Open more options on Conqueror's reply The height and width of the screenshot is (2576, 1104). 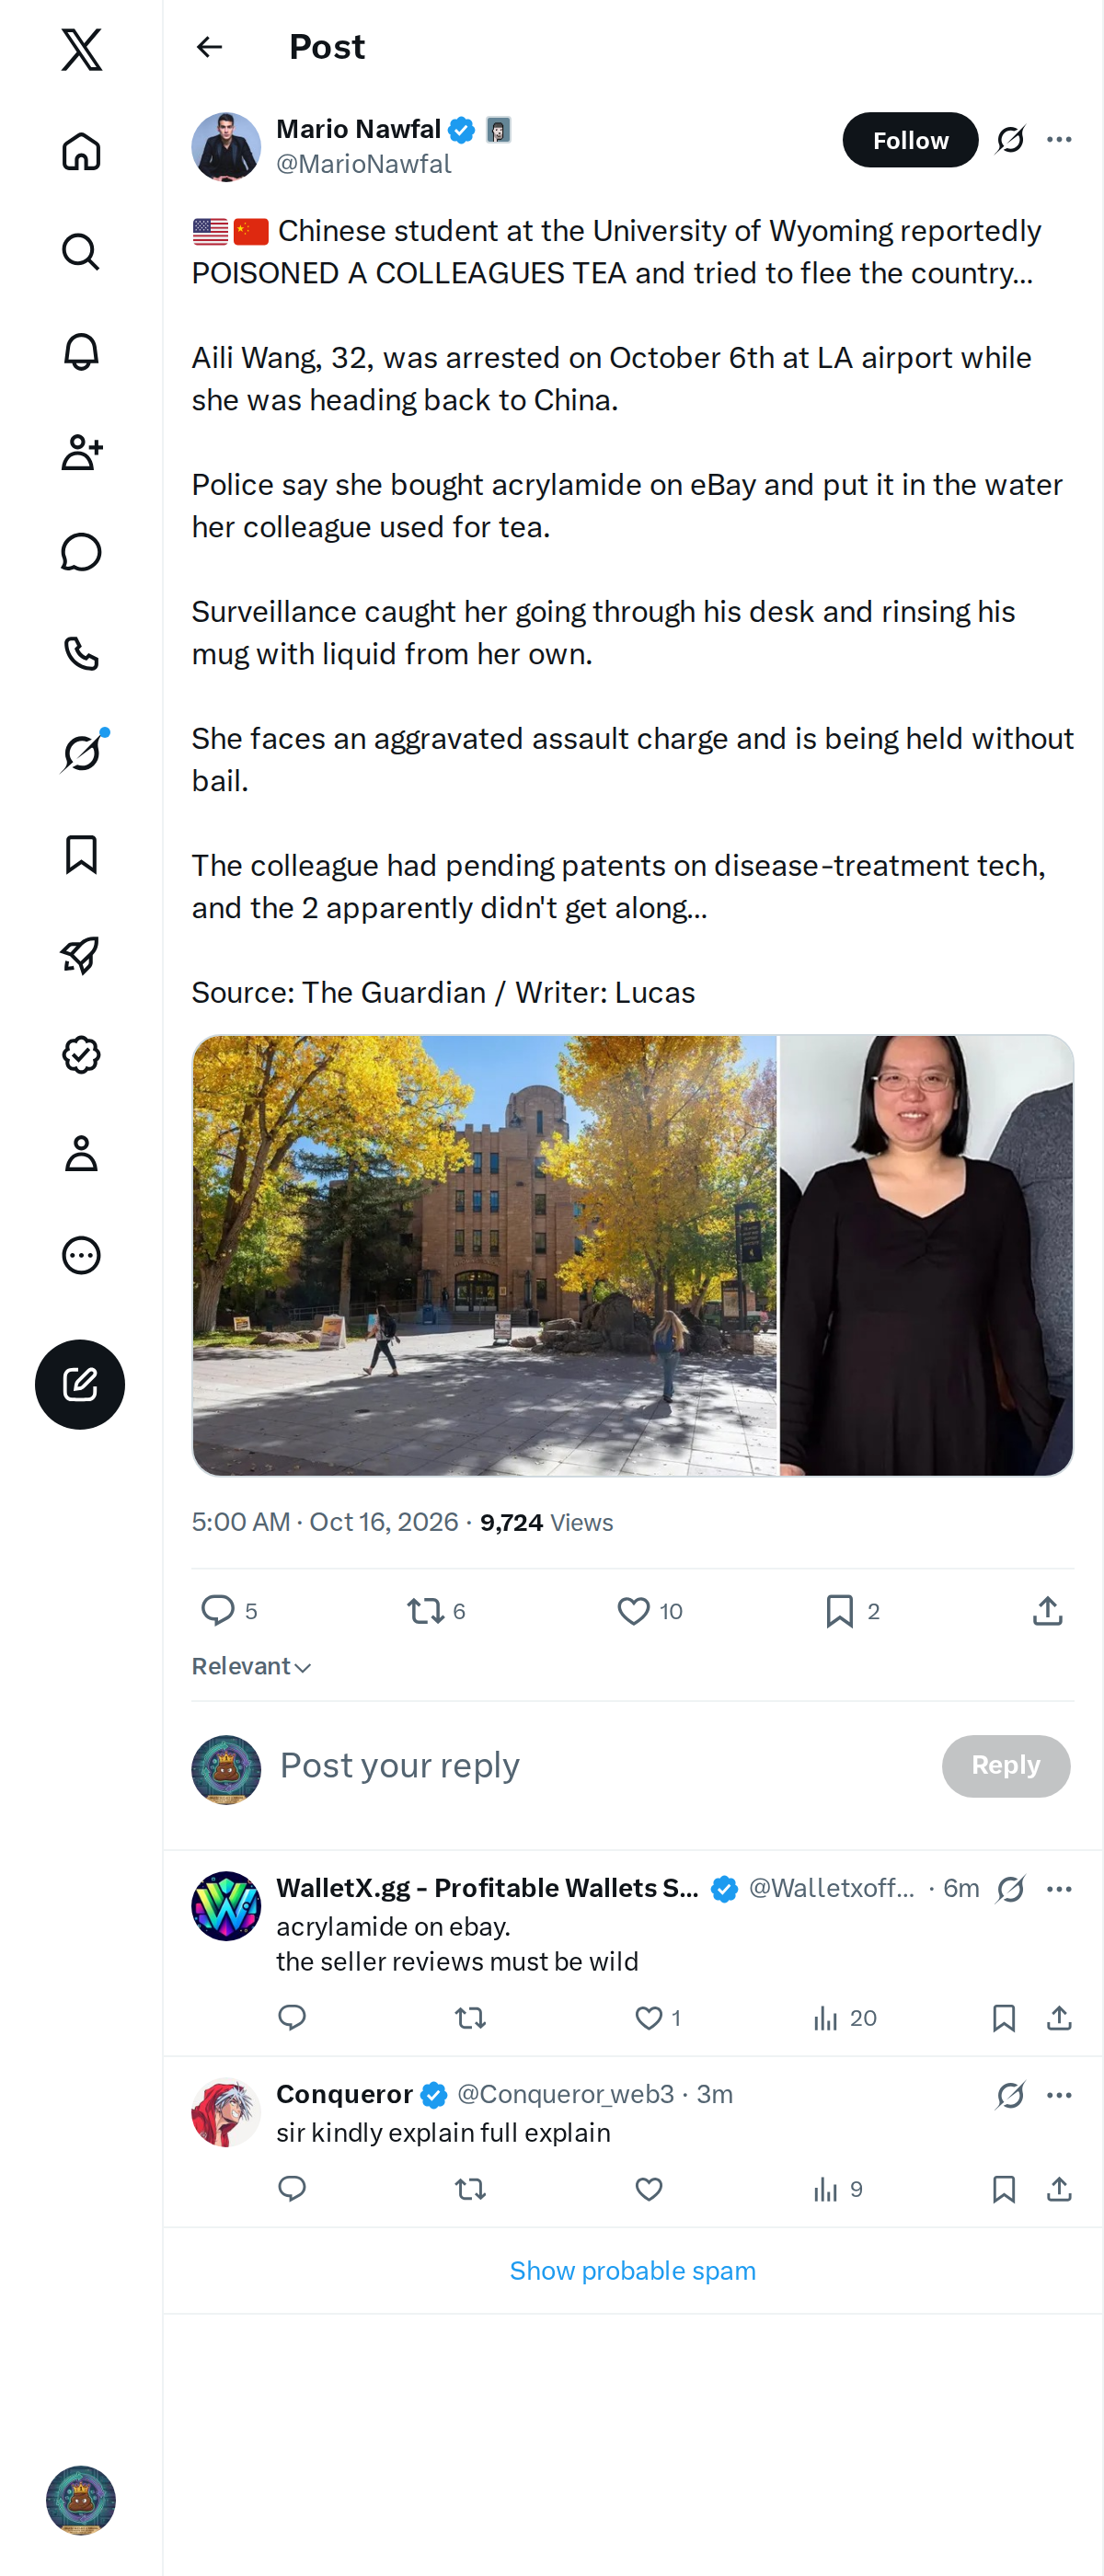[1059, 2095]
